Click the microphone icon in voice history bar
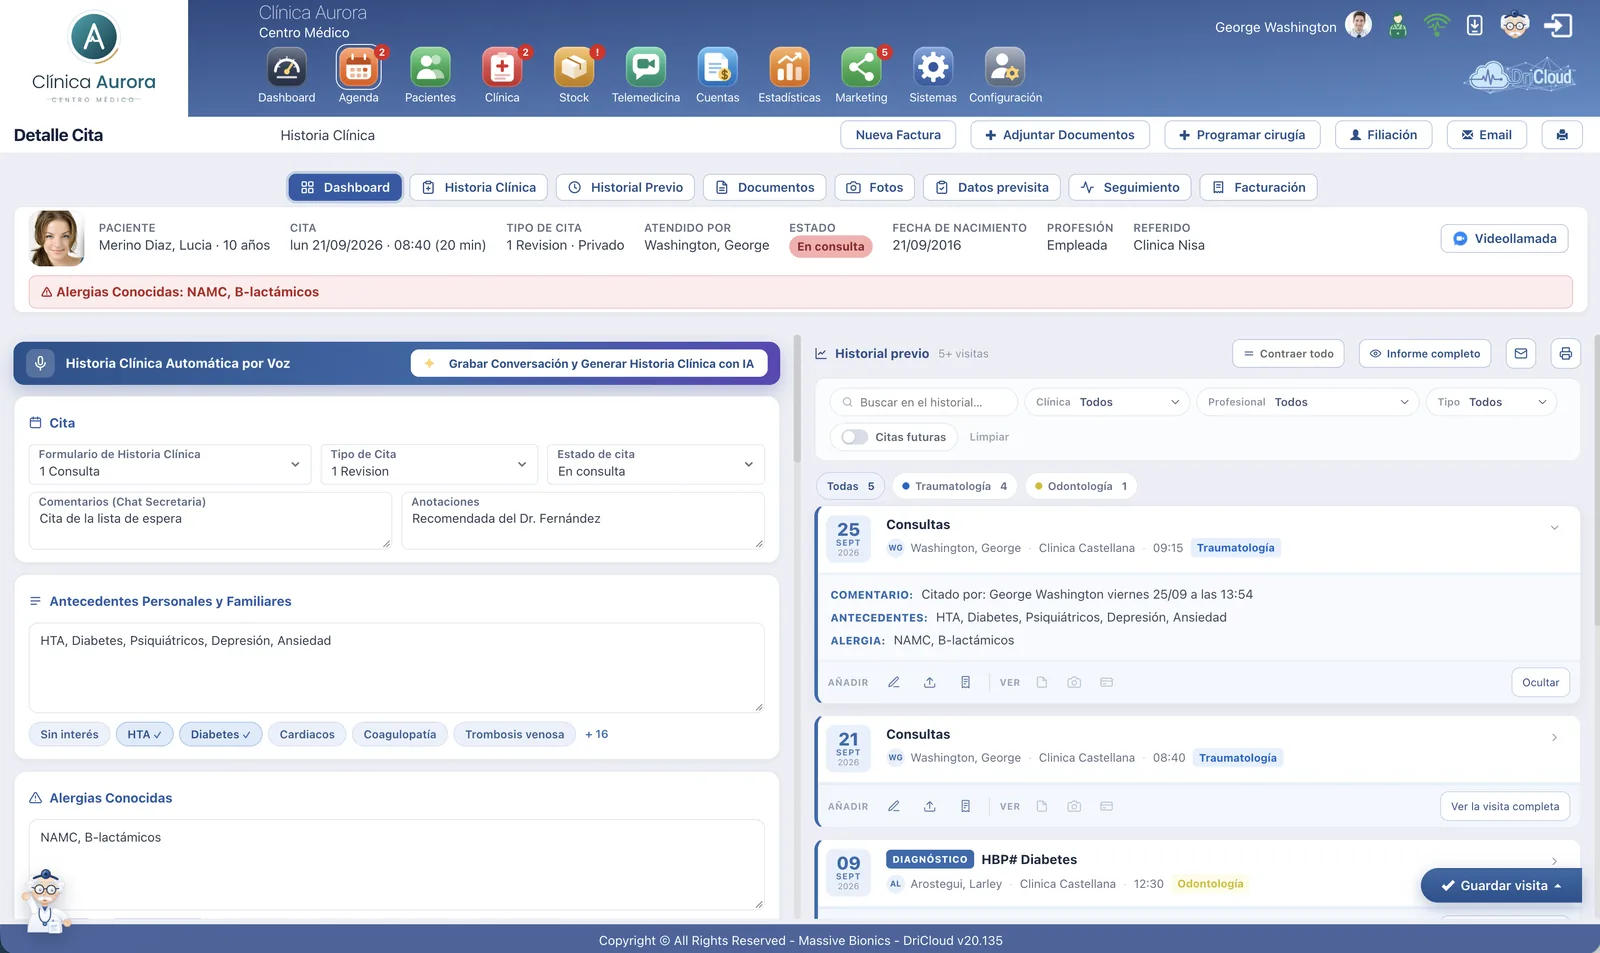 [x=40, y=363]
